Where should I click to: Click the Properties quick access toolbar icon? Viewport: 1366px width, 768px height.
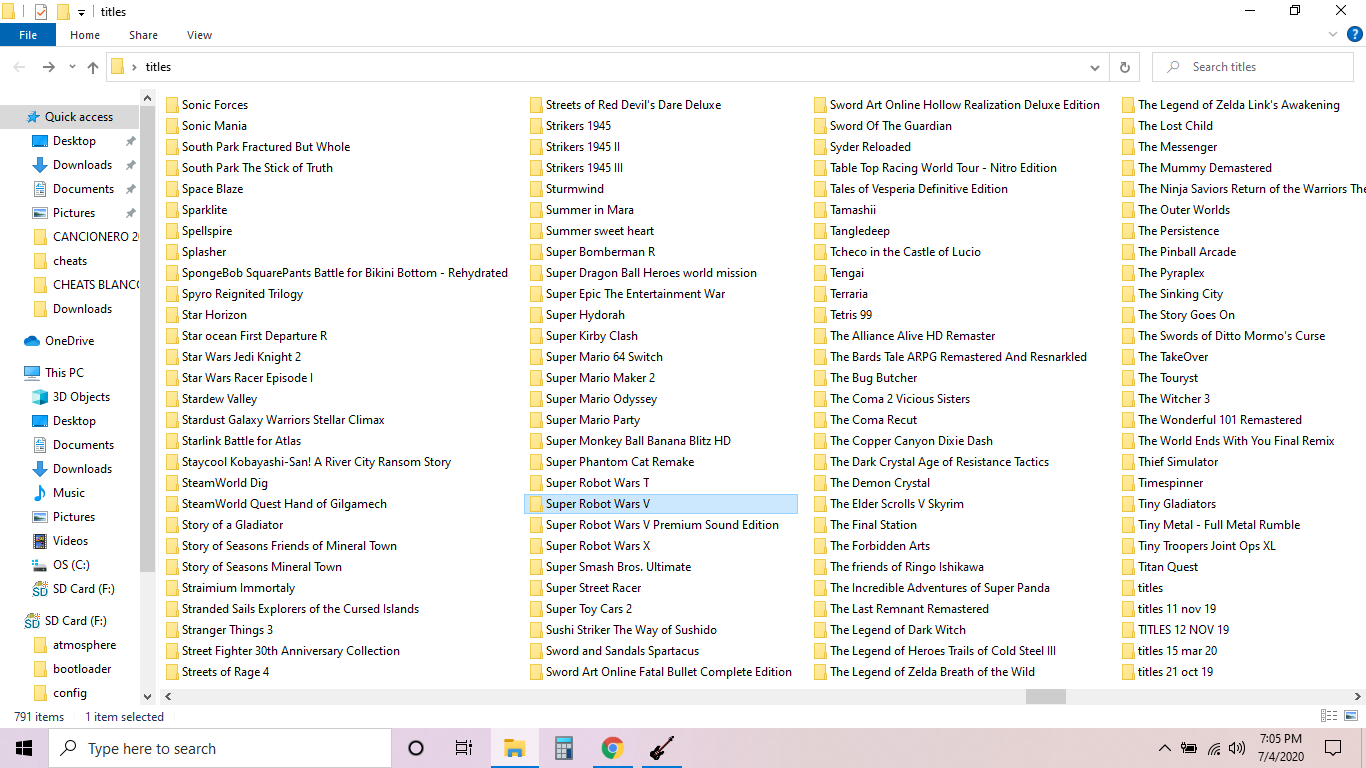[41, 12]
